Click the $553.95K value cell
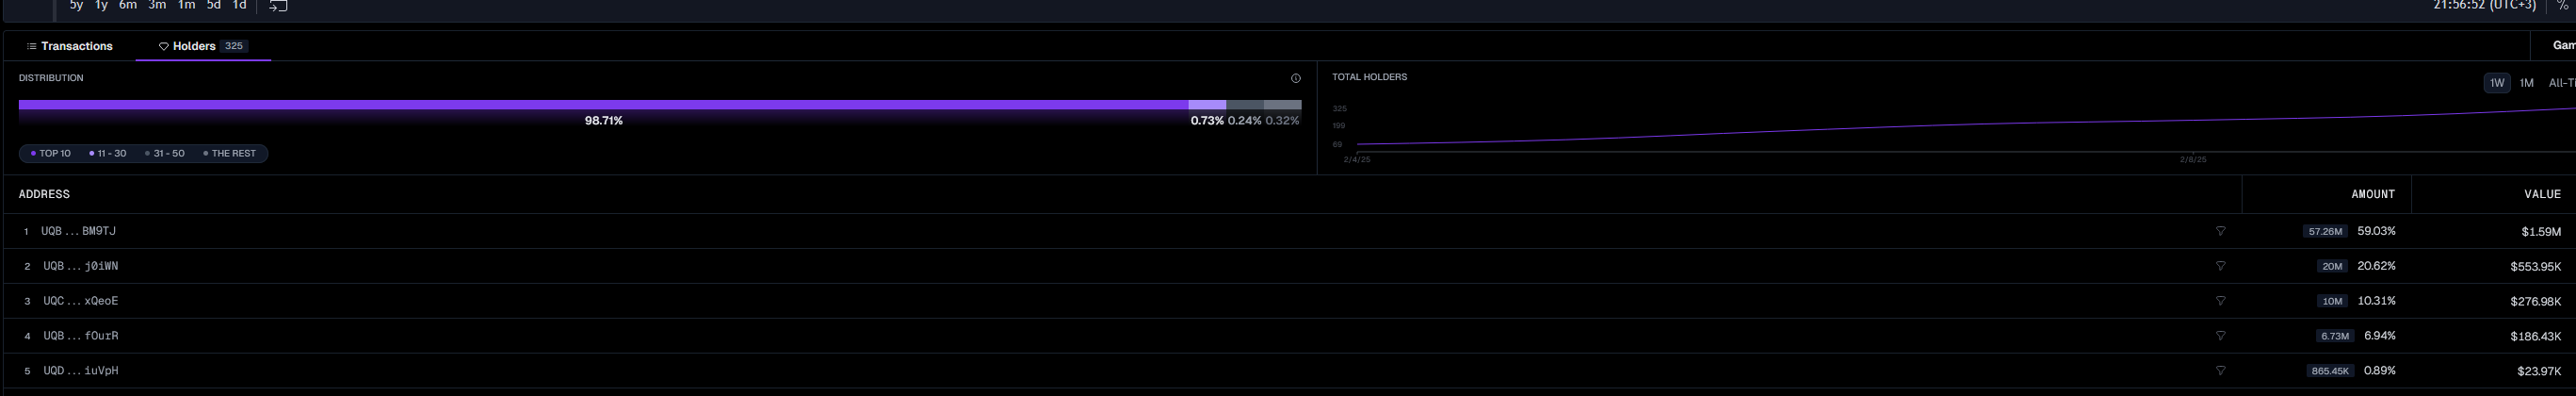The width and height of the screenshot is (2576, 396). click(x=2535, y=267)
